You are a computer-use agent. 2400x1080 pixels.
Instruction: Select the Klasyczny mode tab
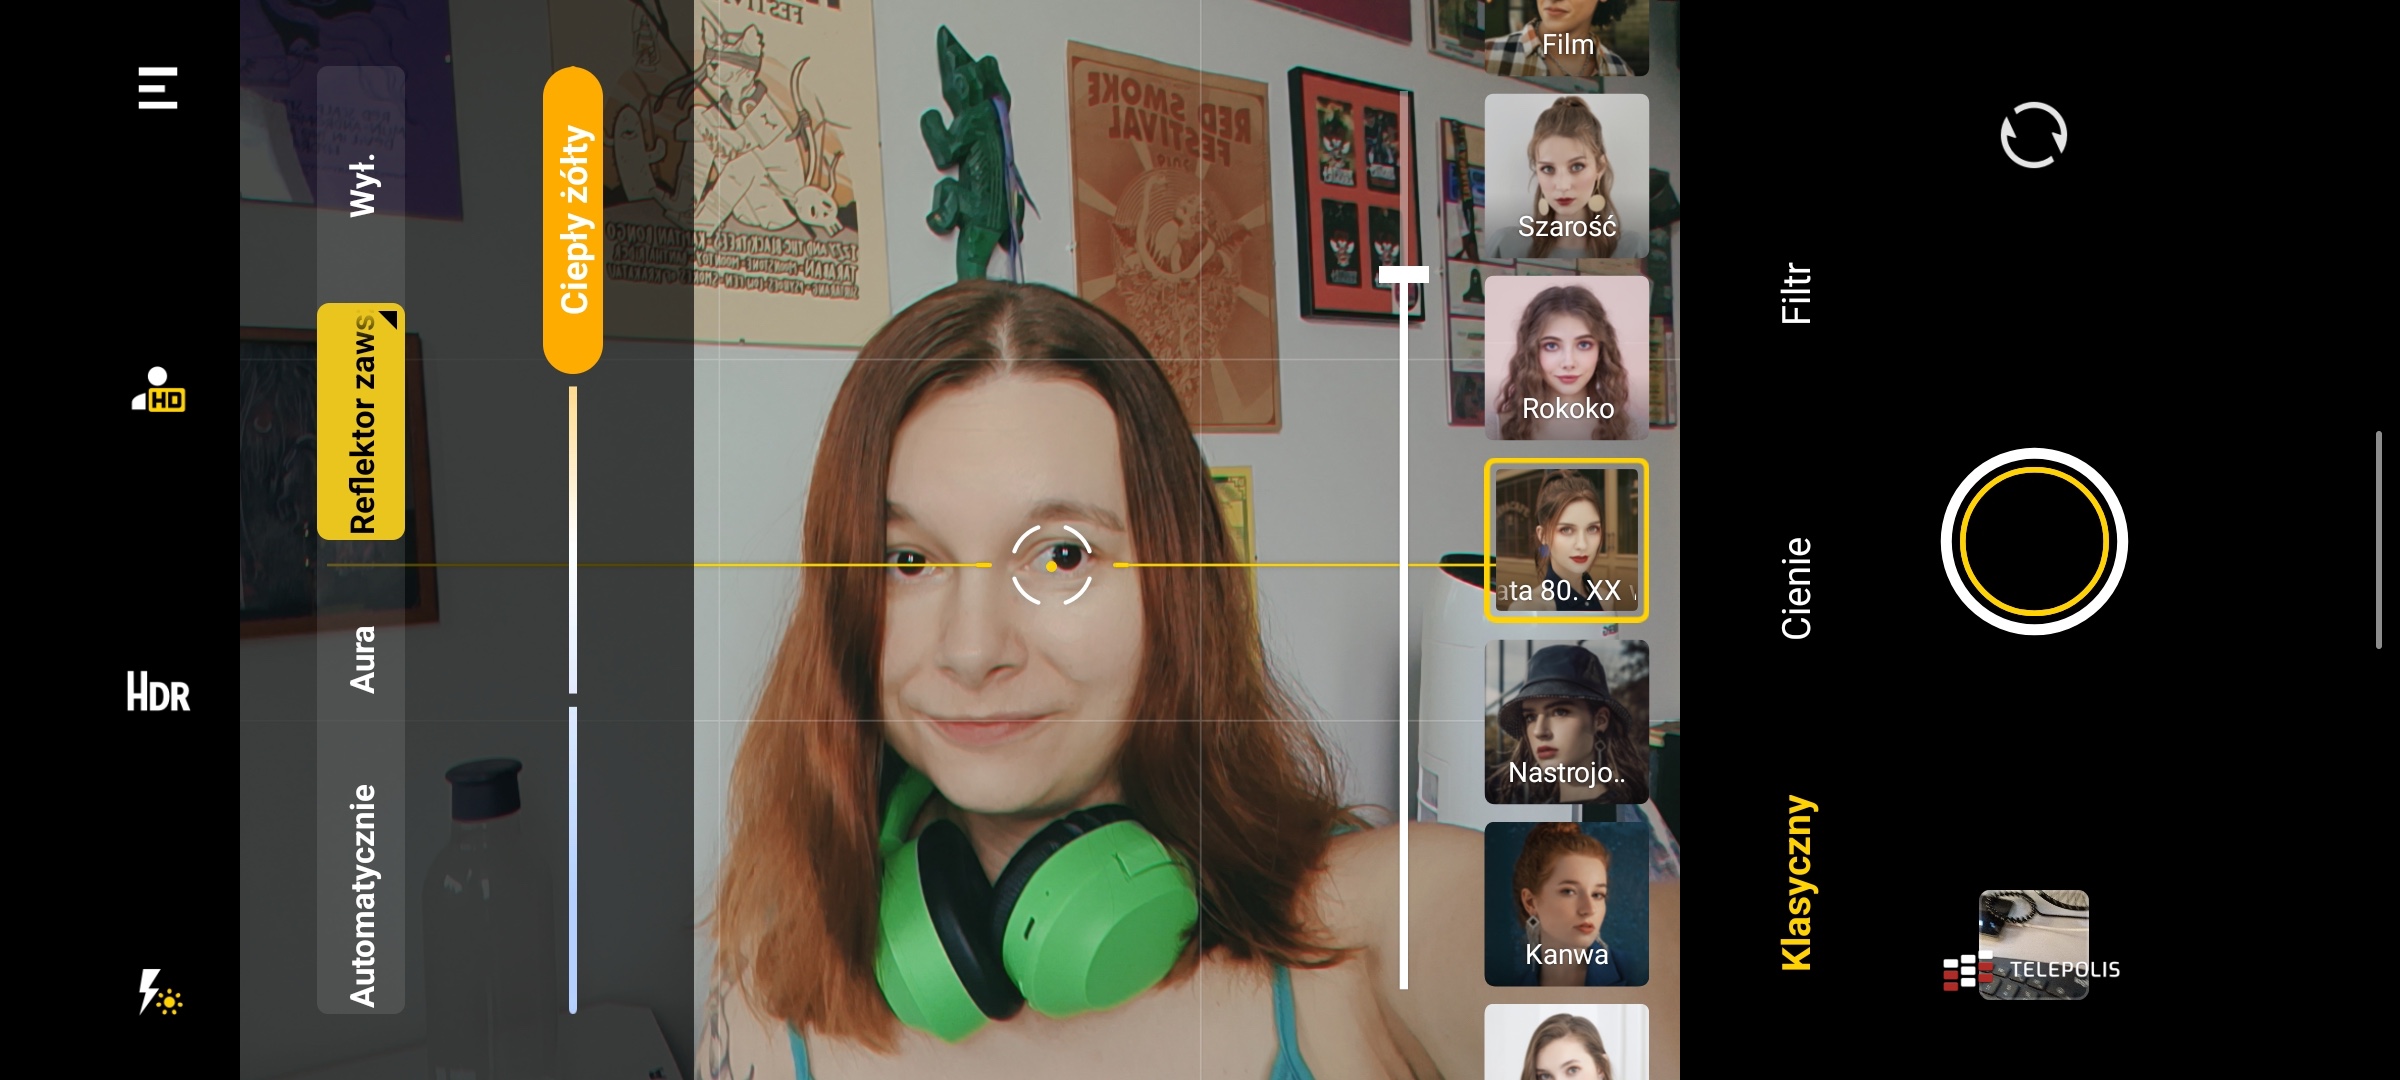[x=1796, y=882]
